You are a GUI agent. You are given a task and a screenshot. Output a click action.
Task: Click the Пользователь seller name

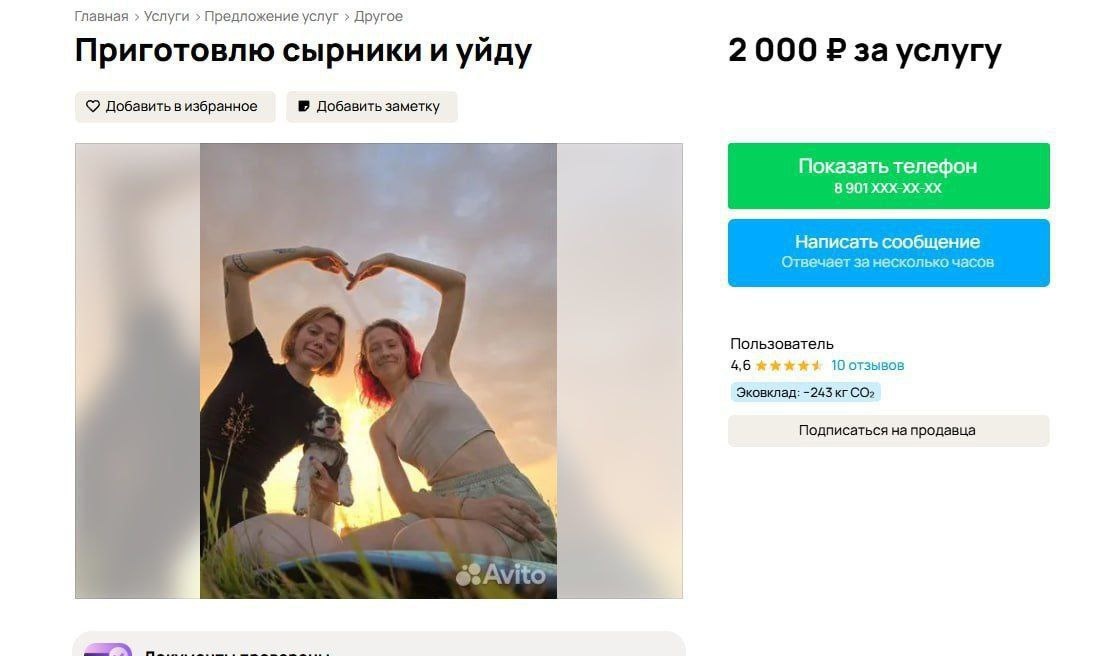[x=781, y=343]
